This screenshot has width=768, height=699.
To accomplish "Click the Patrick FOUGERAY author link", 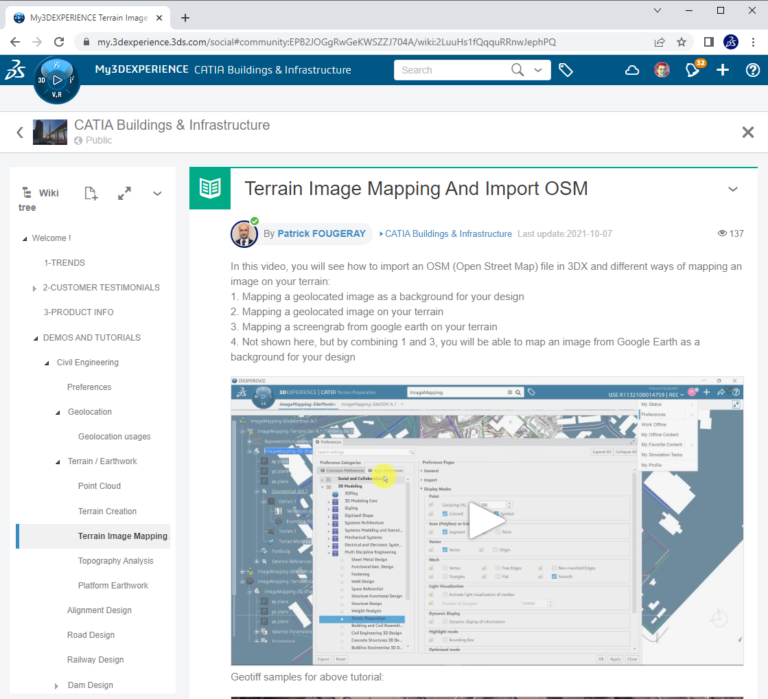I will click(321, 233).
